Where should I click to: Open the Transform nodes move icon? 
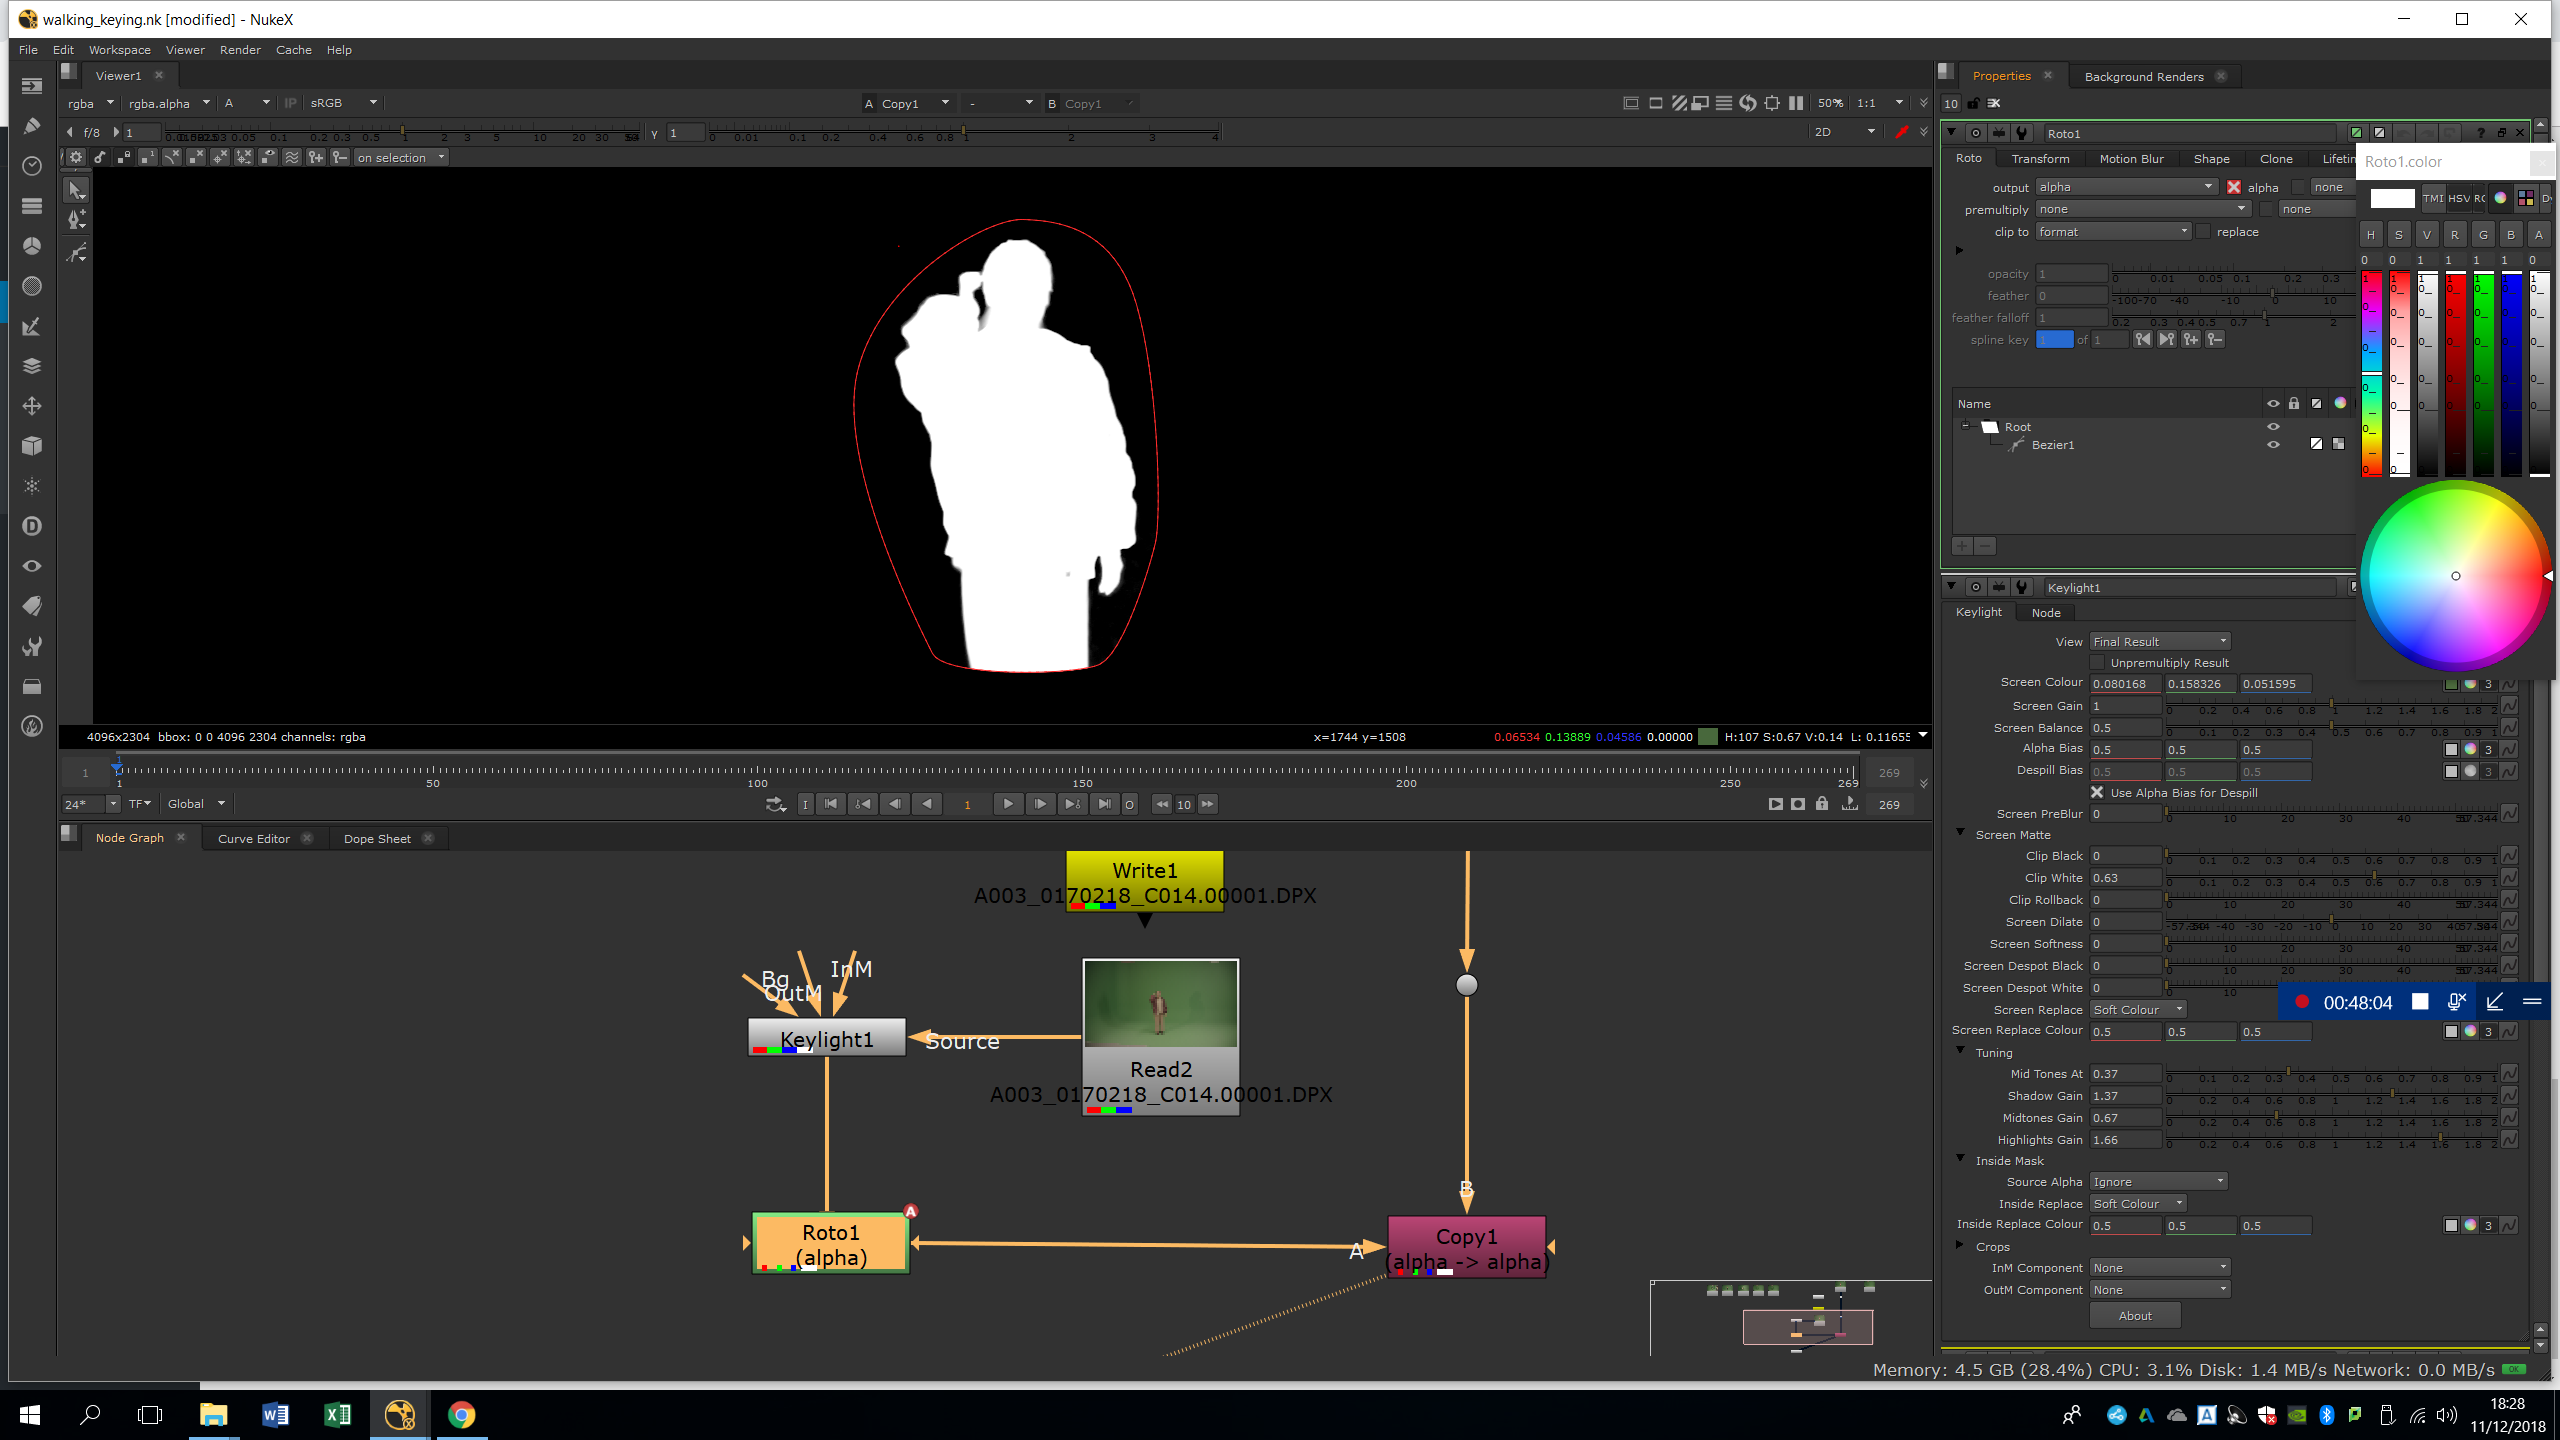[32, 406]
